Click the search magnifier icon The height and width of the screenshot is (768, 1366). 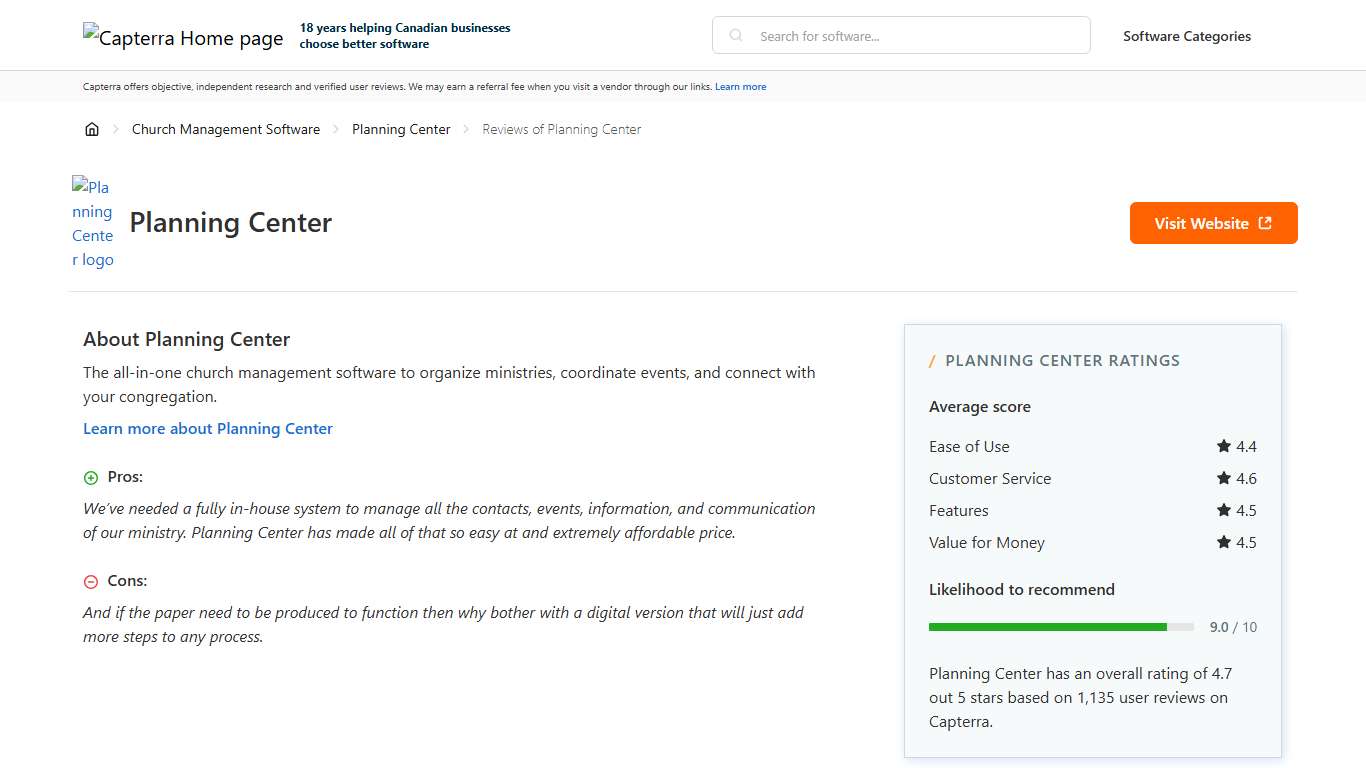pos(735,35)
